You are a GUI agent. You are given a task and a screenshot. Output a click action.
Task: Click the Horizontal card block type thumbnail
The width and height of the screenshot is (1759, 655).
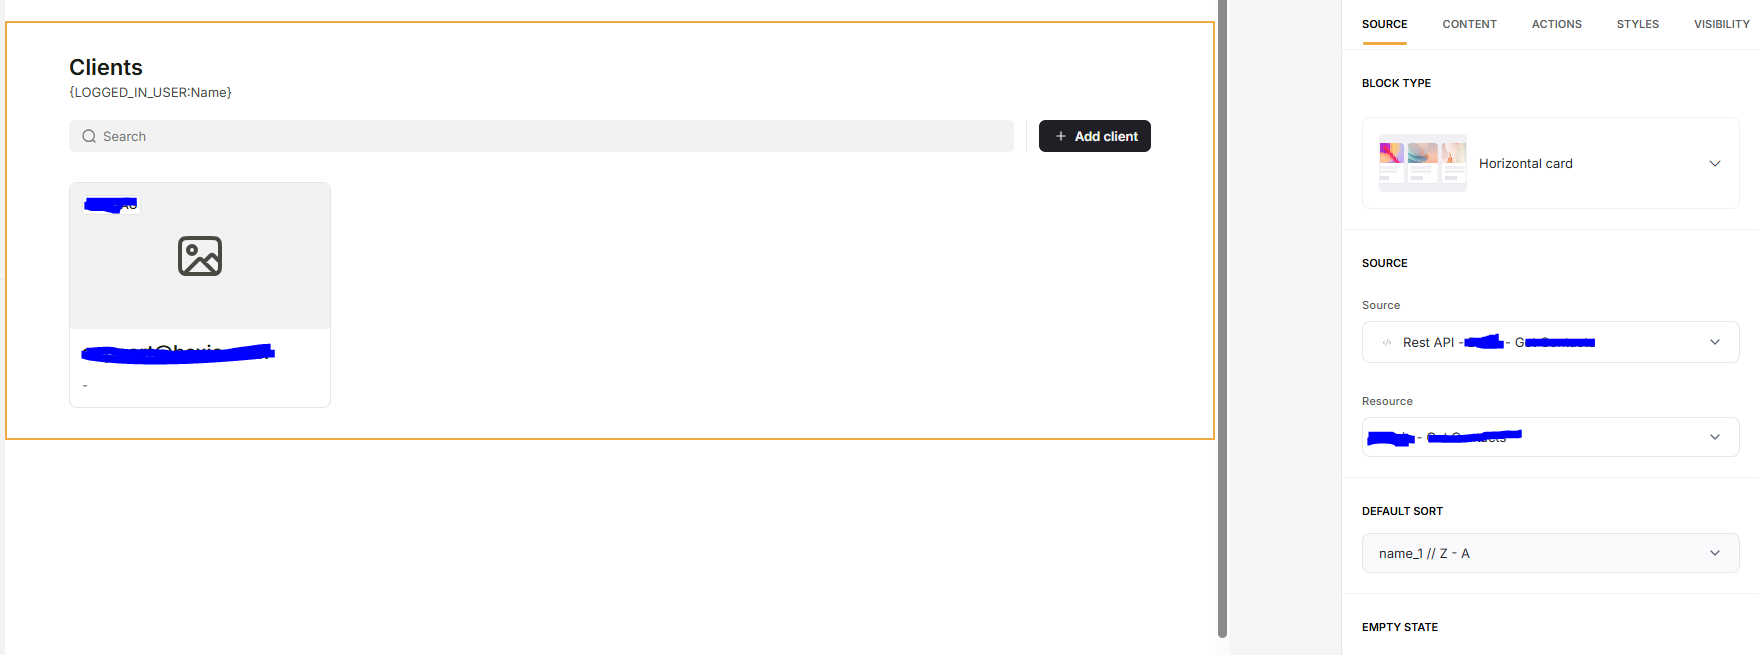(x=1422, y=163)
